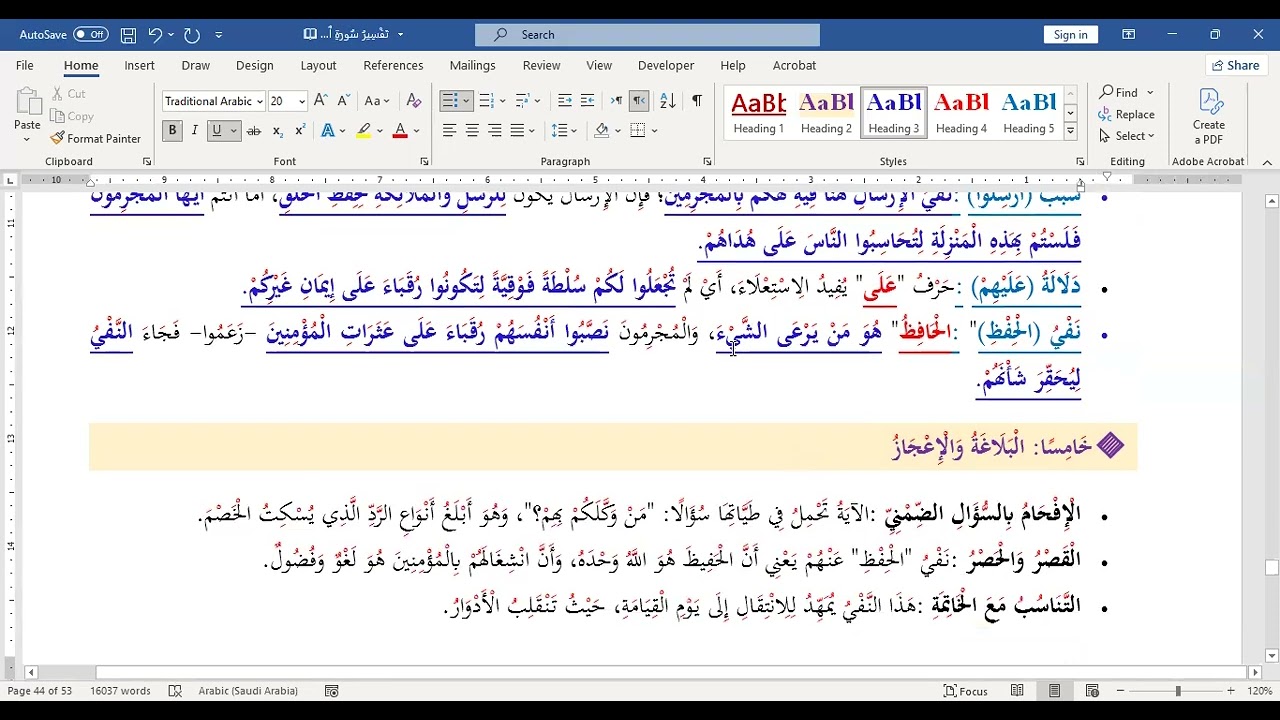1280x720 pixels.
Task: Apply subscript formatting
Action: [x=278, y=131]
